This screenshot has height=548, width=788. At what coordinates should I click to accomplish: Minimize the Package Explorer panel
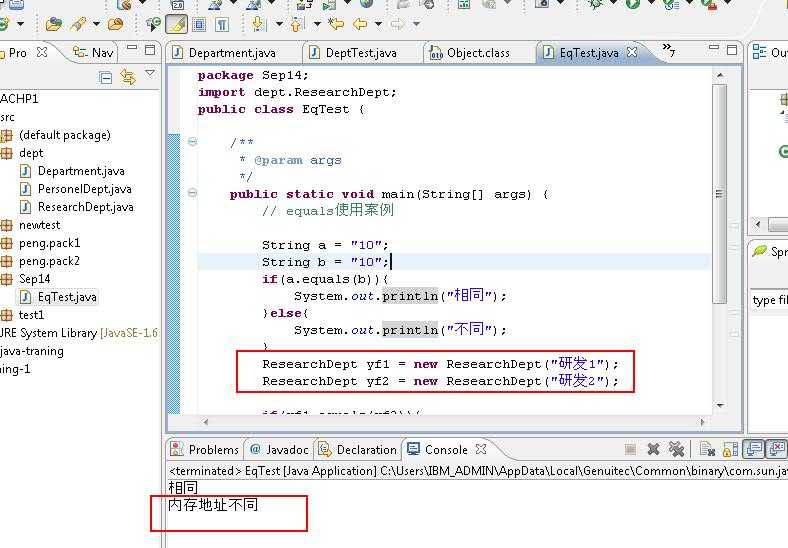(x=132, y=48)
